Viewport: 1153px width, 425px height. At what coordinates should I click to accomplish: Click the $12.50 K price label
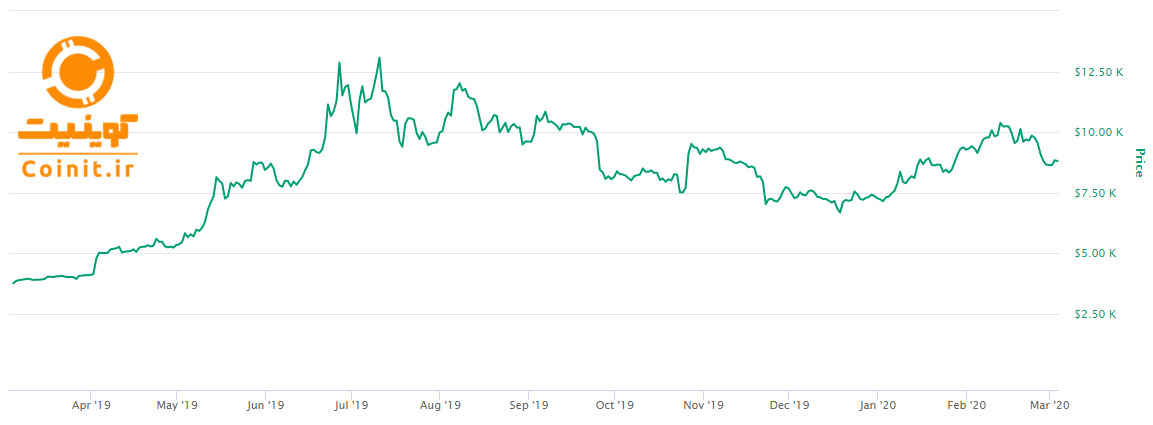(1096, 72)
